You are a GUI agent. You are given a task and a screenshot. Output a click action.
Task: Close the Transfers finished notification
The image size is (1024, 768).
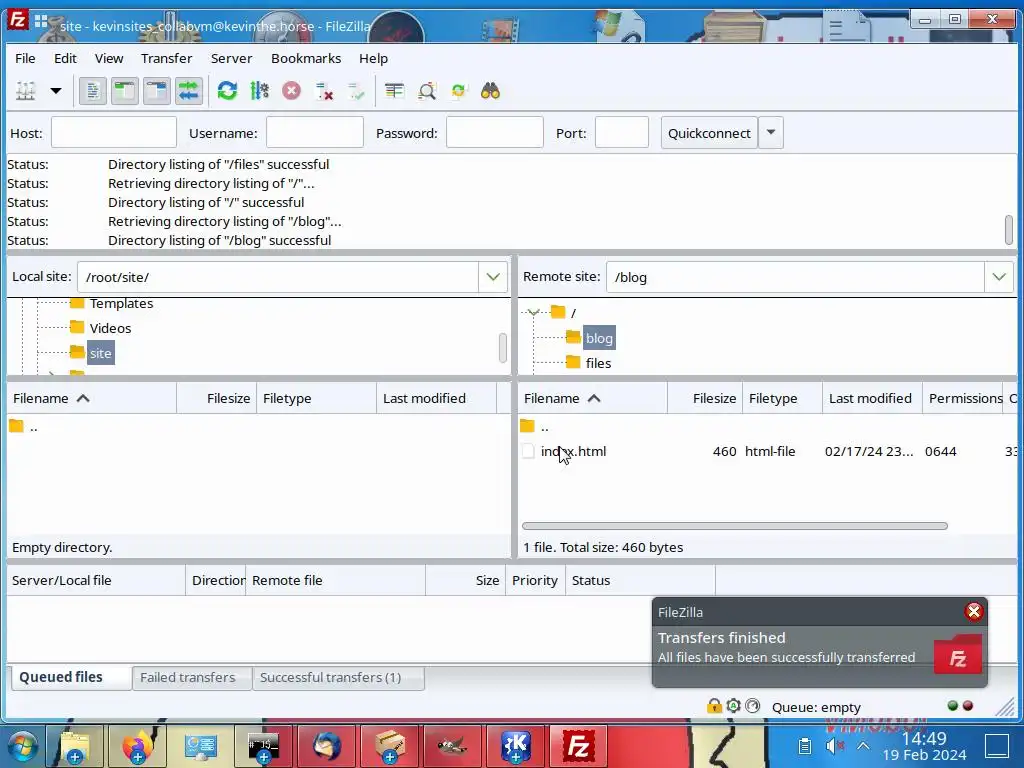pos(974,611)
